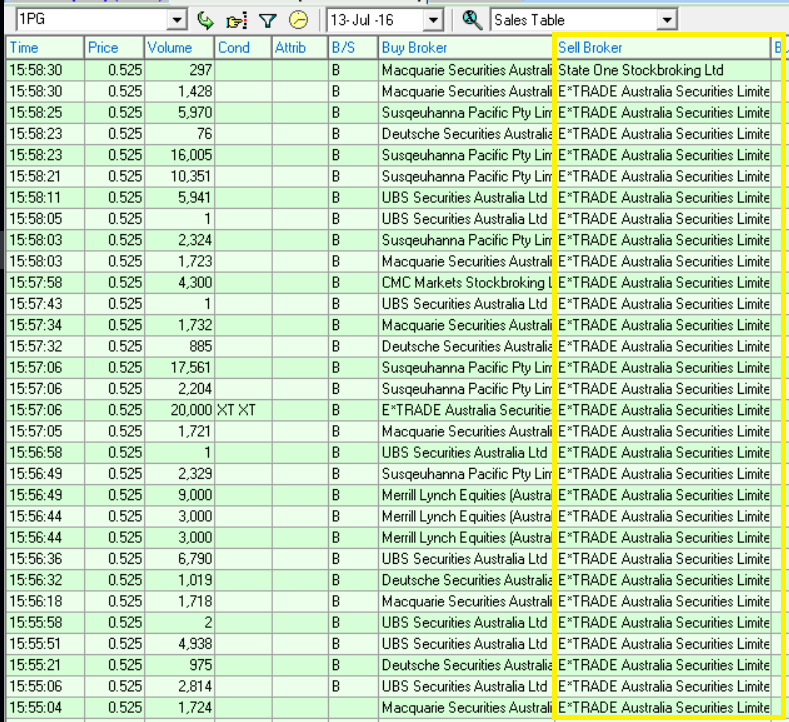The width and height of the screenshot is (789, 722).
Task: Expand the Sales Table view dropdown arrow
Action: [x=667, y=20]
